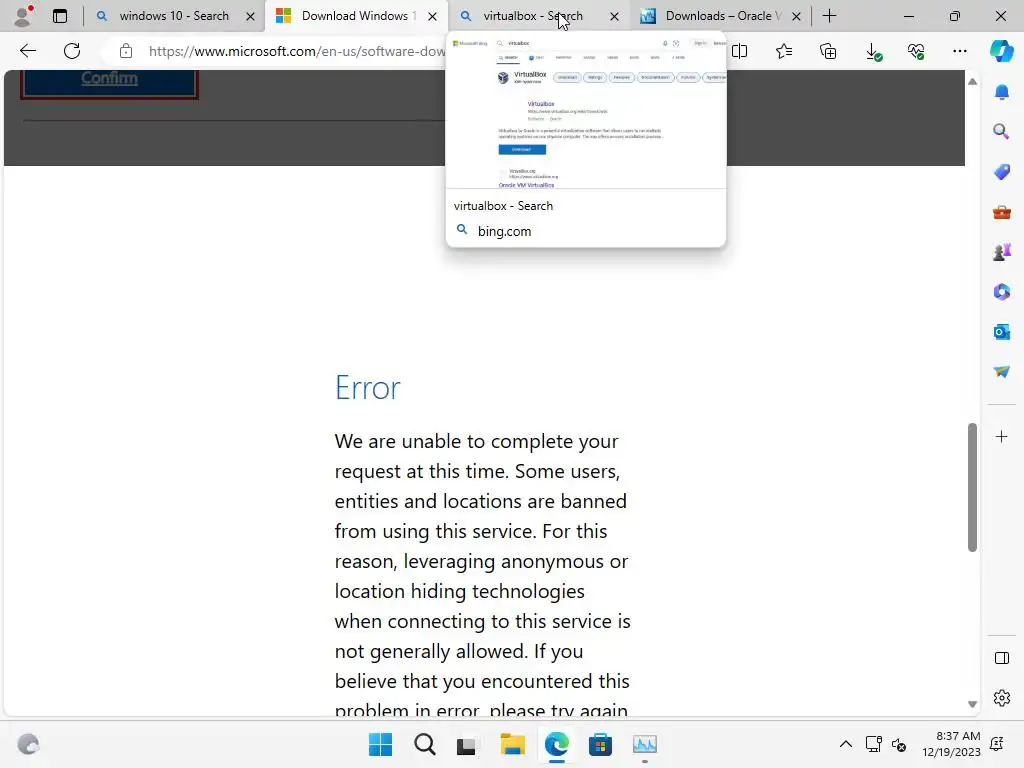Screen dimensions: 1024x768
Task: Open sidebar settings gear
Action: point(1001,698)
